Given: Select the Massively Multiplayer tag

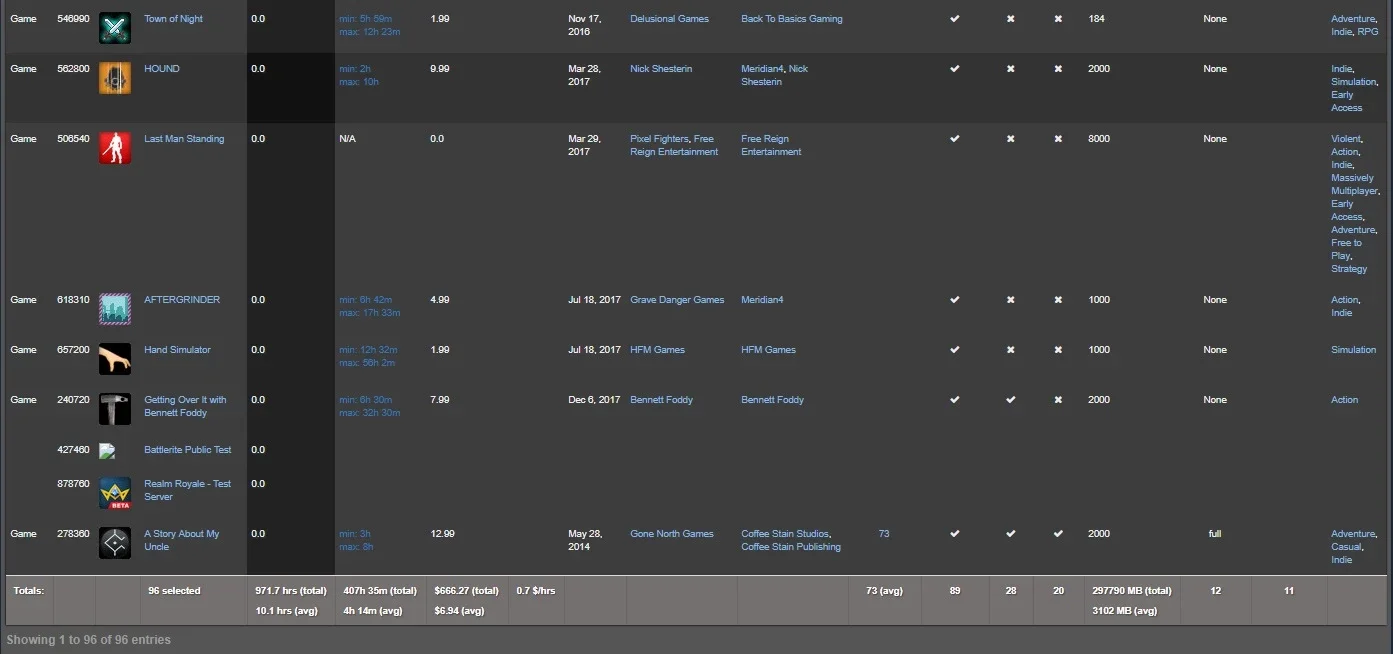Looking at the screenshot, I should (1354, 184).
